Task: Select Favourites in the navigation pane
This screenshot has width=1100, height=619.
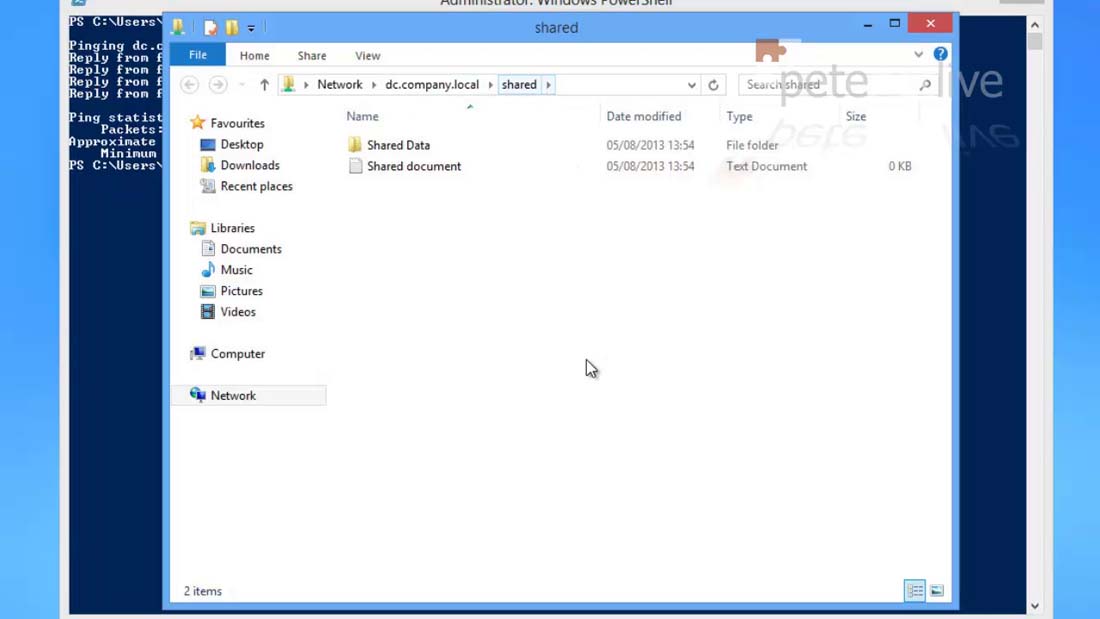Action: pos(238,124)
